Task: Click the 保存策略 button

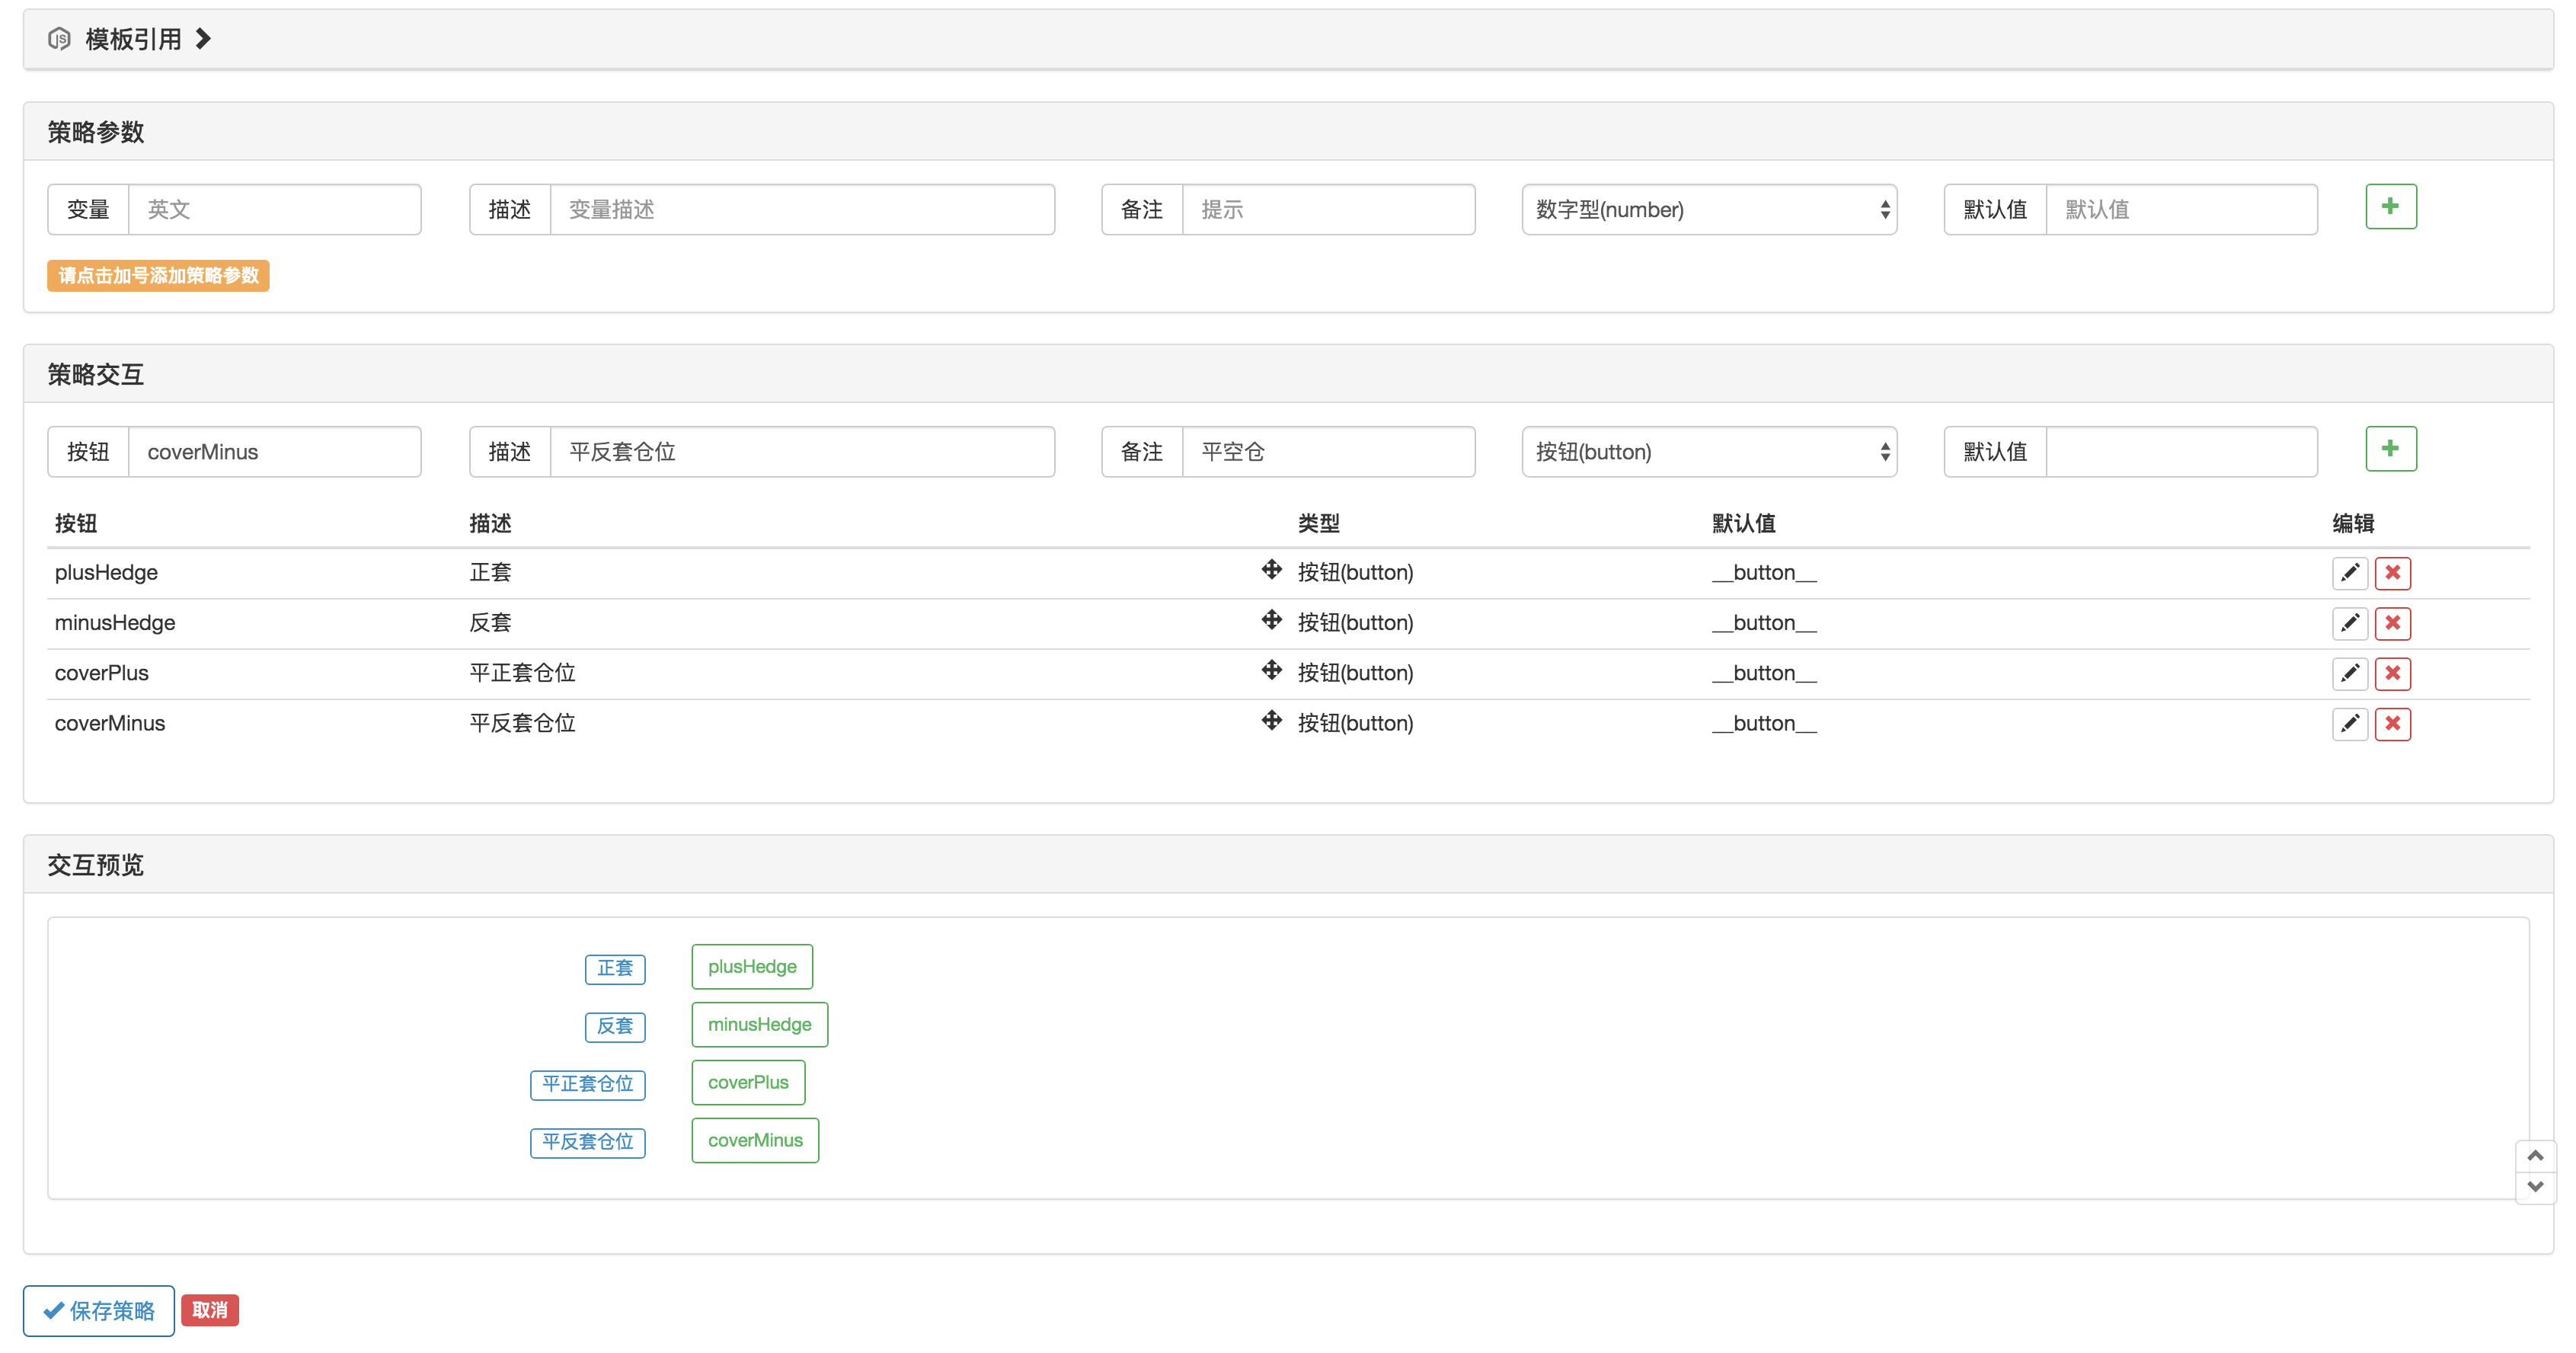Action: 99,1310
